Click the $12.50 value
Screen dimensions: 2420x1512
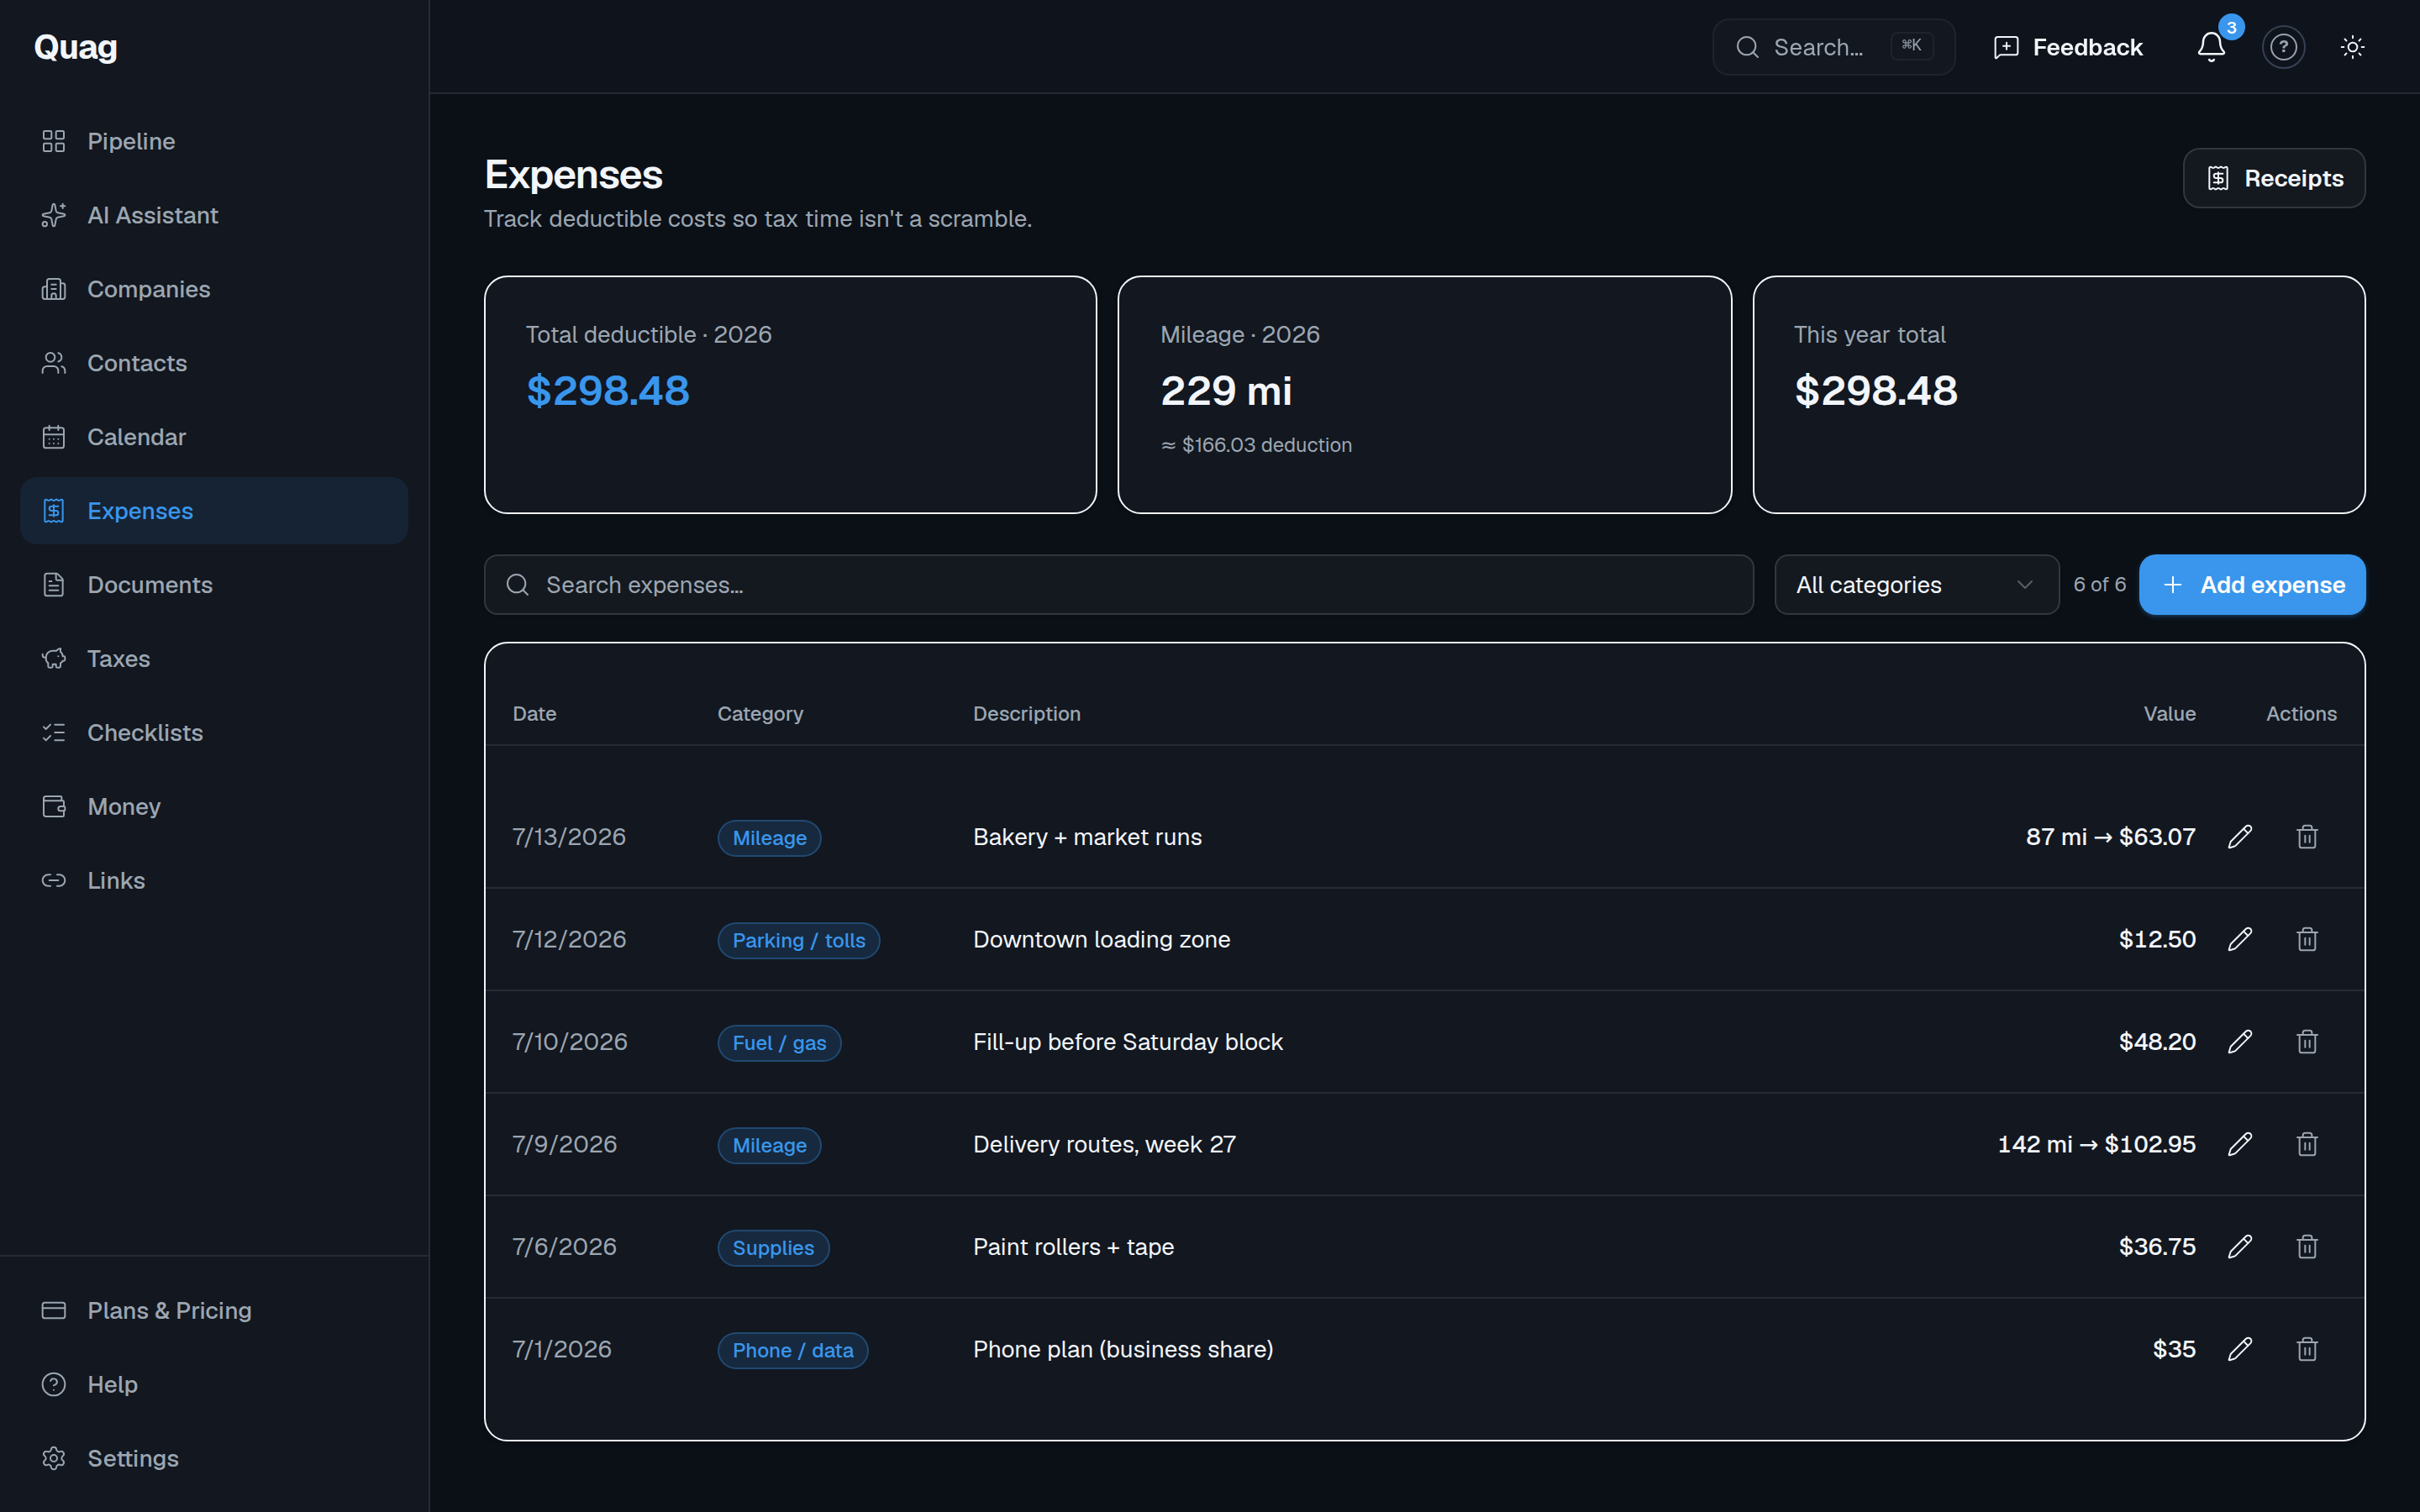tap(2157, 939)
